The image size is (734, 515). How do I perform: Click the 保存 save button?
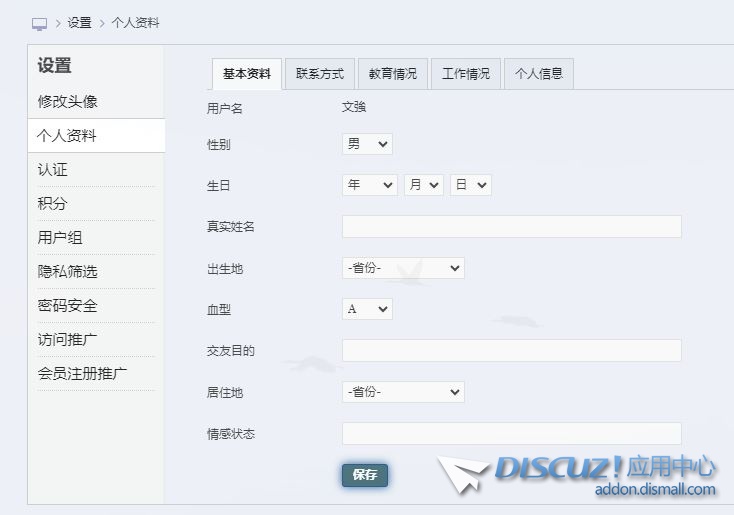pos(364,475)
